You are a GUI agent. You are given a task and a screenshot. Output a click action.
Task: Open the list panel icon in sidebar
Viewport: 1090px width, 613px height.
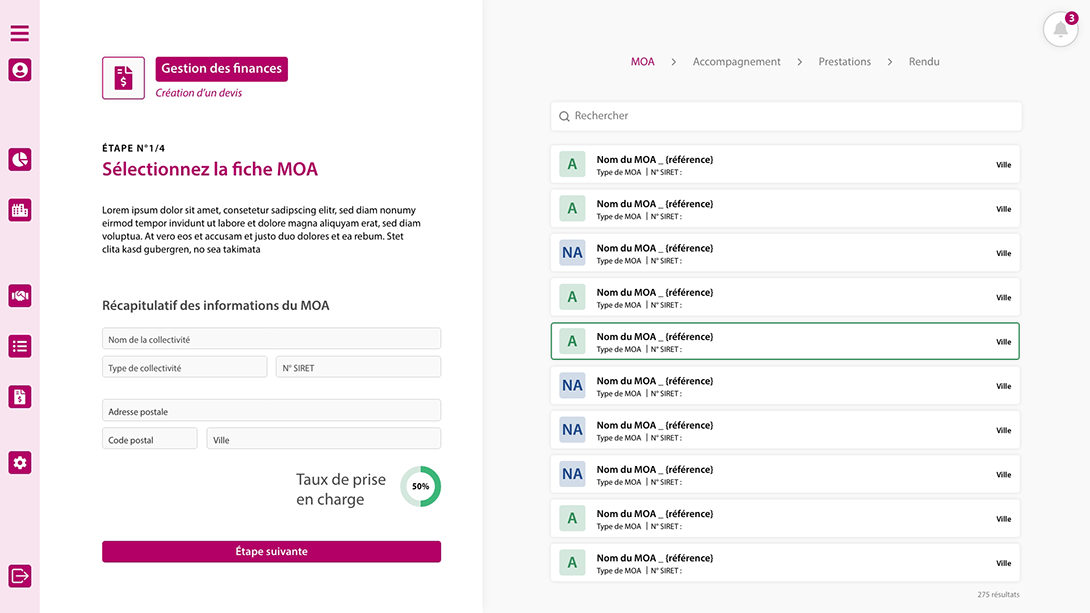[19, 345]
